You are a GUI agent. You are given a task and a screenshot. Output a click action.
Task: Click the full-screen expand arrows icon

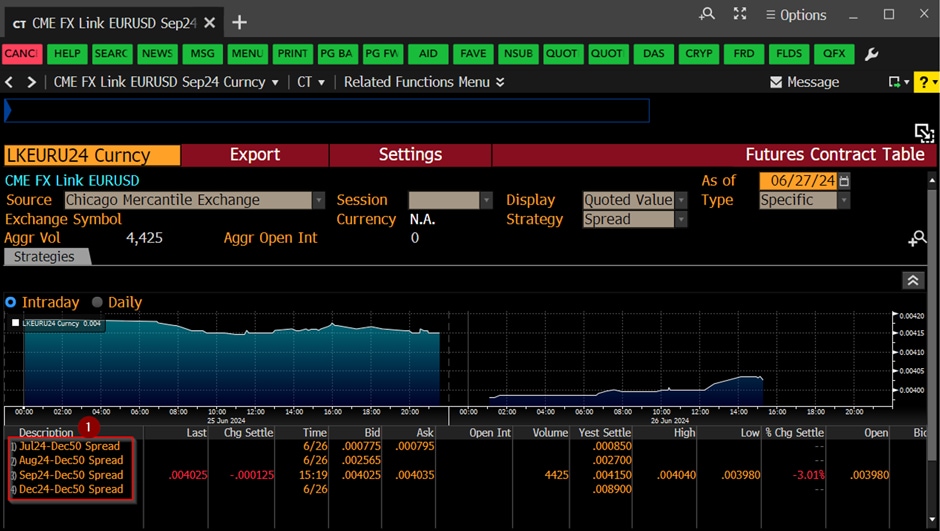(740, 14)
